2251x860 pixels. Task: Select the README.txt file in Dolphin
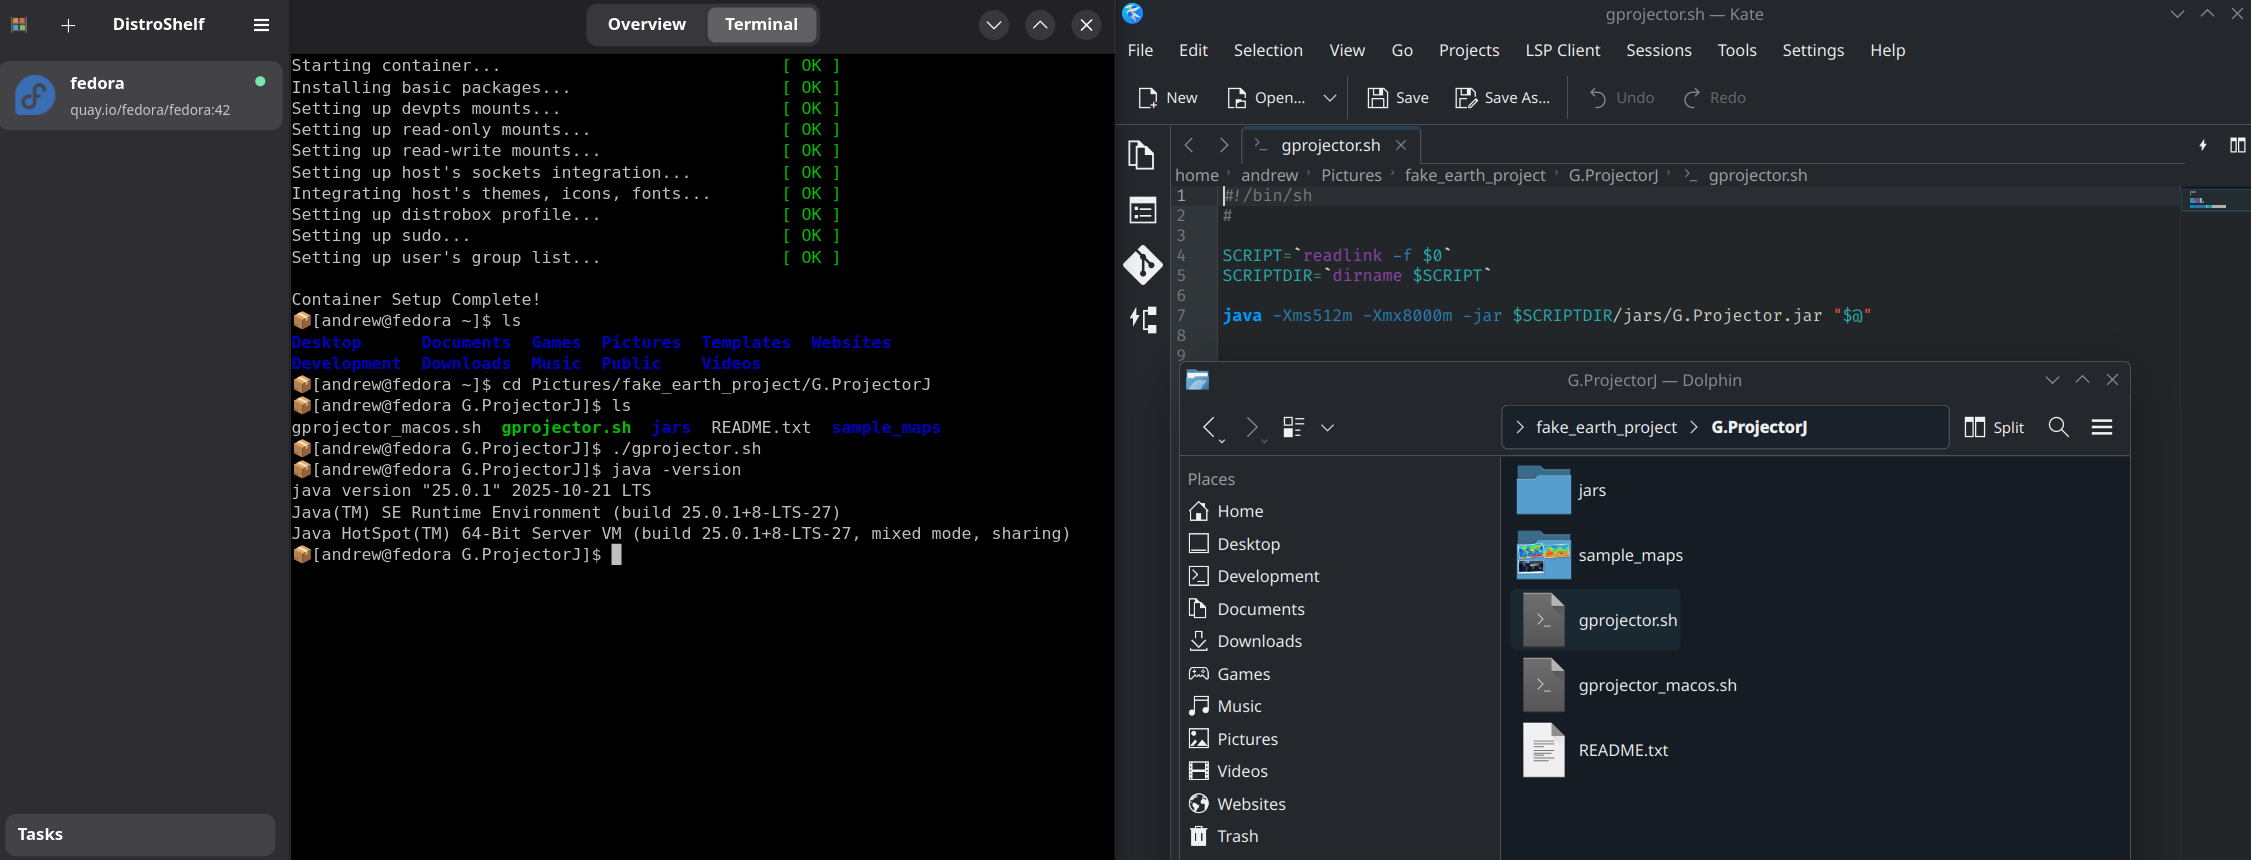coord(1622,750)
